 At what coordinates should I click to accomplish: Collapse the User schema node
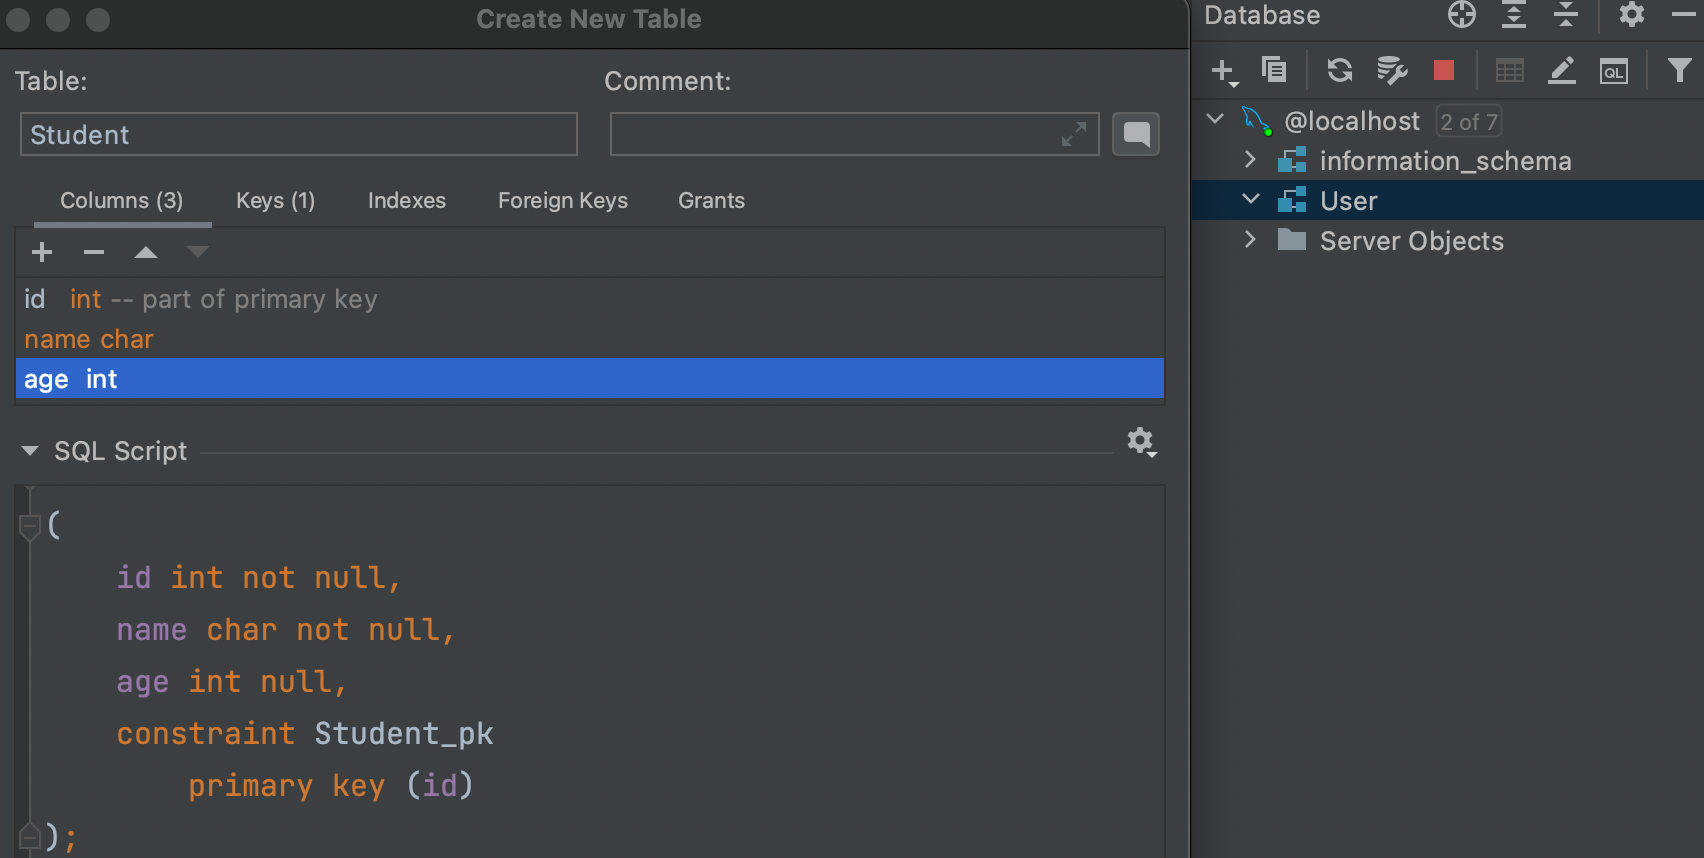[1250, 199]
